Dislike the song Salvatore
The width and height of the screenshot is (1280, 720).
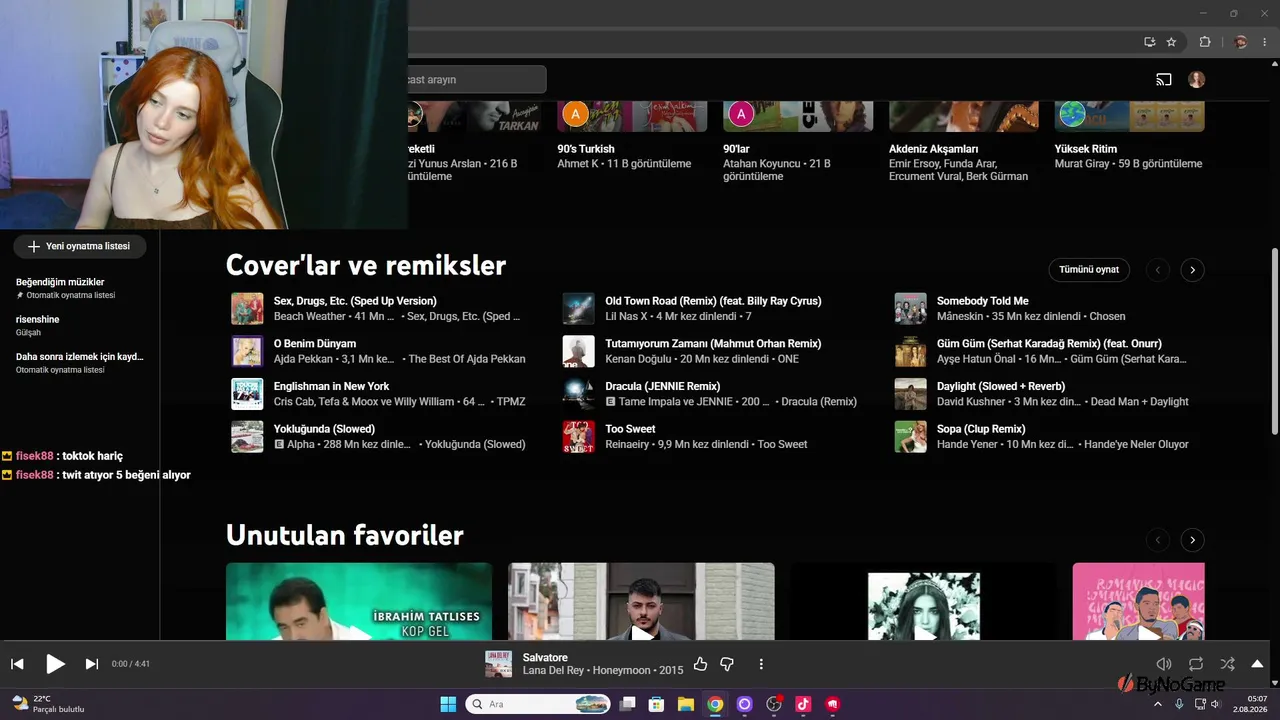pyautogui.click(x=727, y=664)
